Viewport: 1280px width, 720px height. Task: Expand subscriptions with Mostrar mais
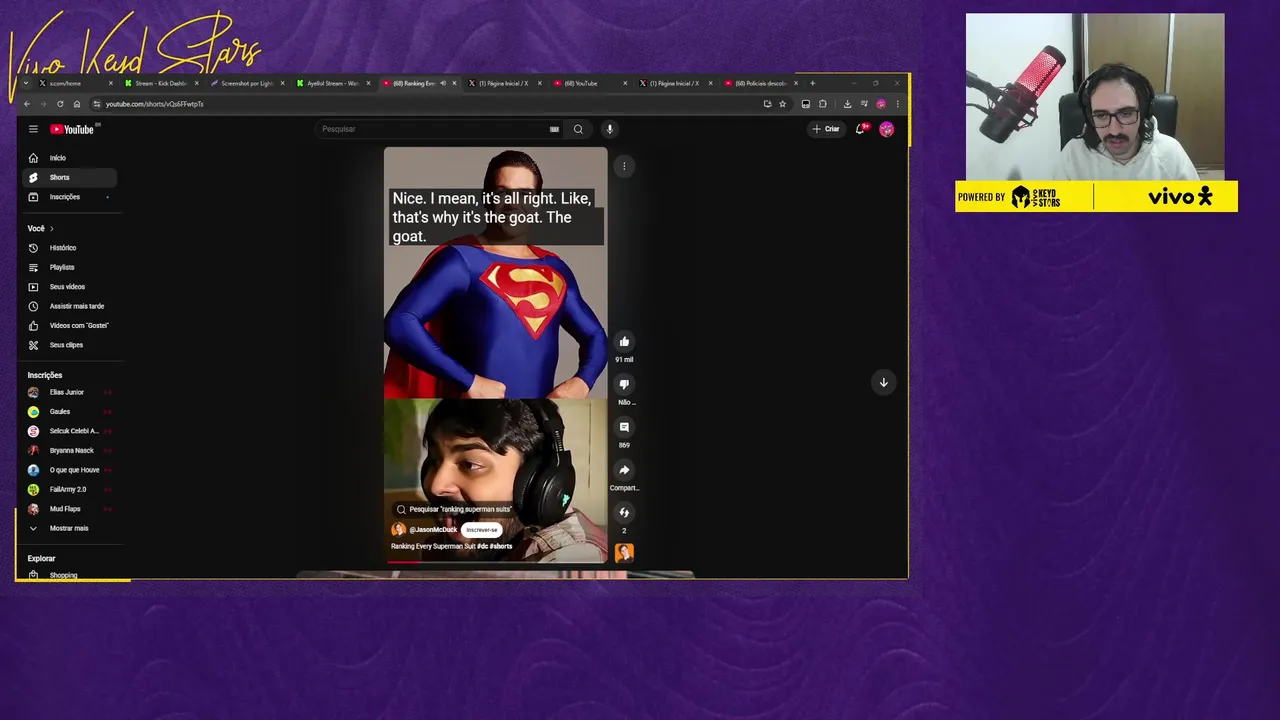pyautogui.click(x=69, y=528)
